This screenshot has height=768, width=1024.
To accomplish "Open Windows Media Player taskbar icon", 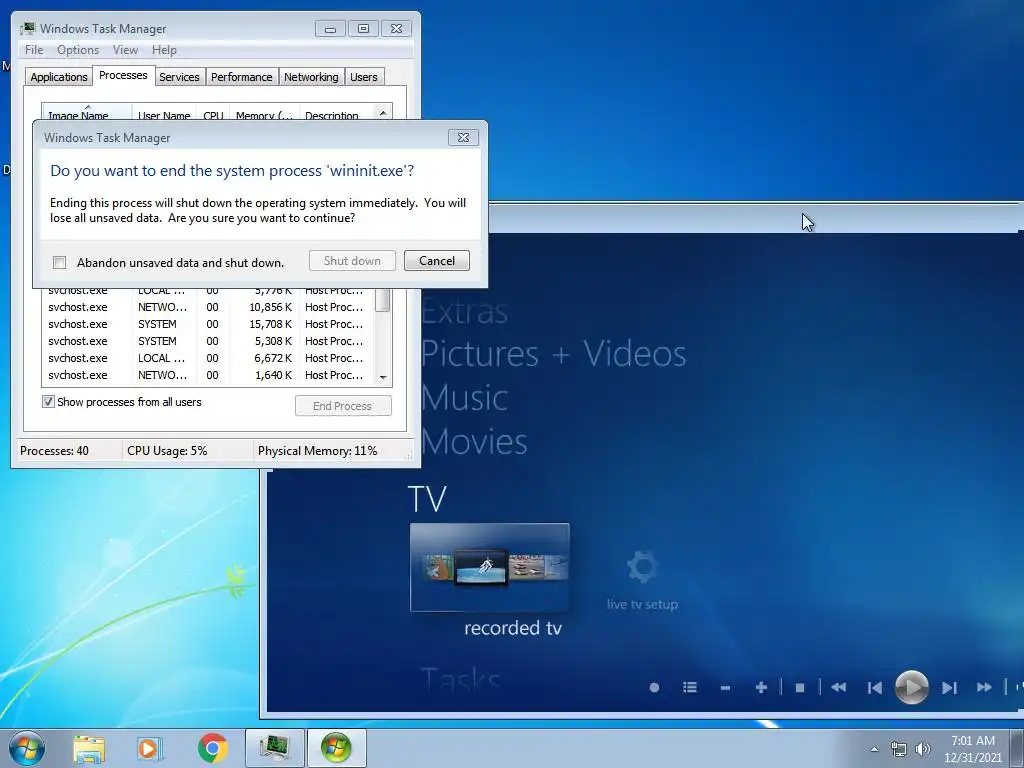I will (150, 749).
